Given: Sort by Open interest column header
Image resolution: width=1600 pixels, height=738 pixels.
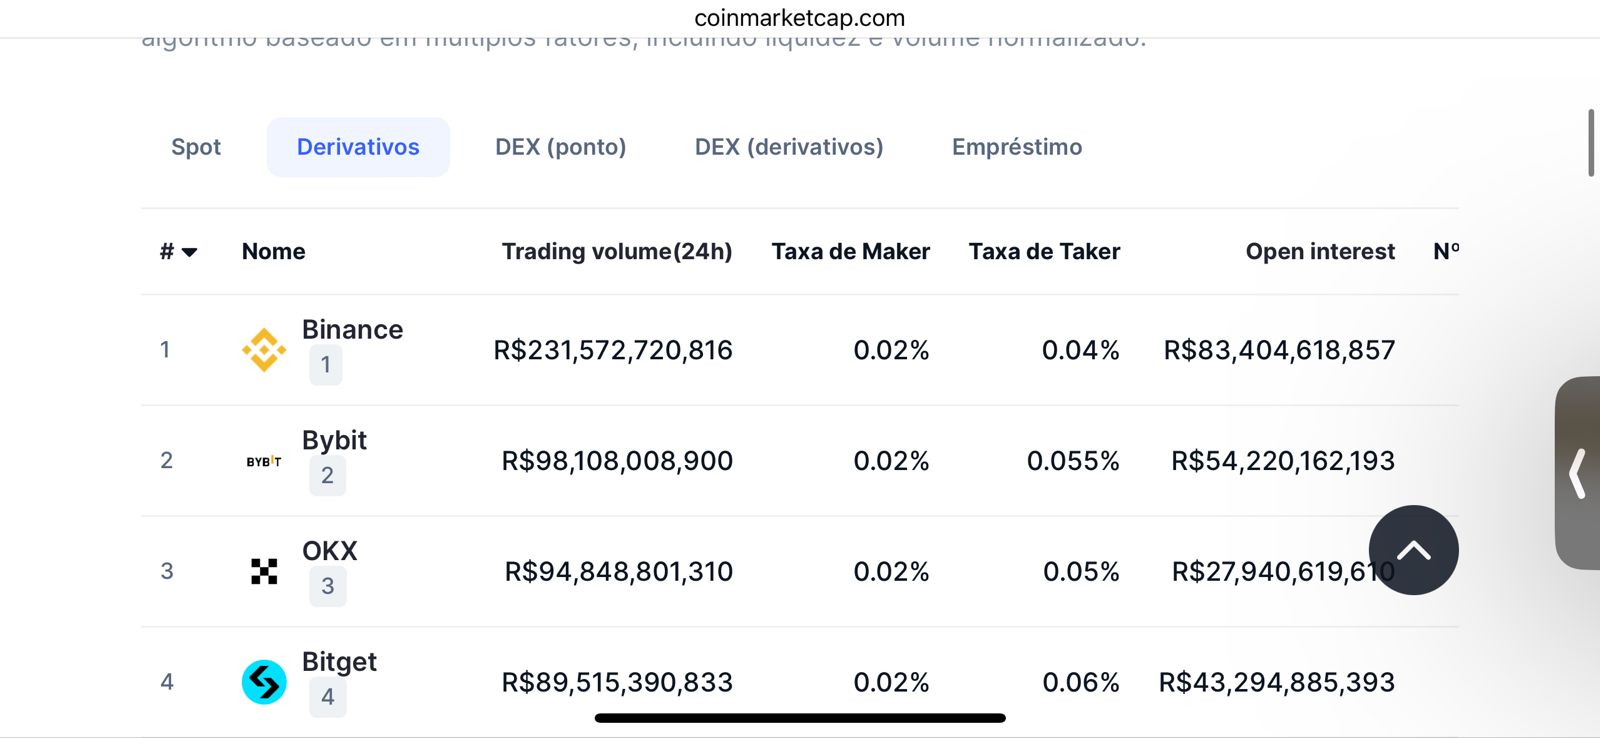Looking at the screenshot, I should click(1320, 251).
